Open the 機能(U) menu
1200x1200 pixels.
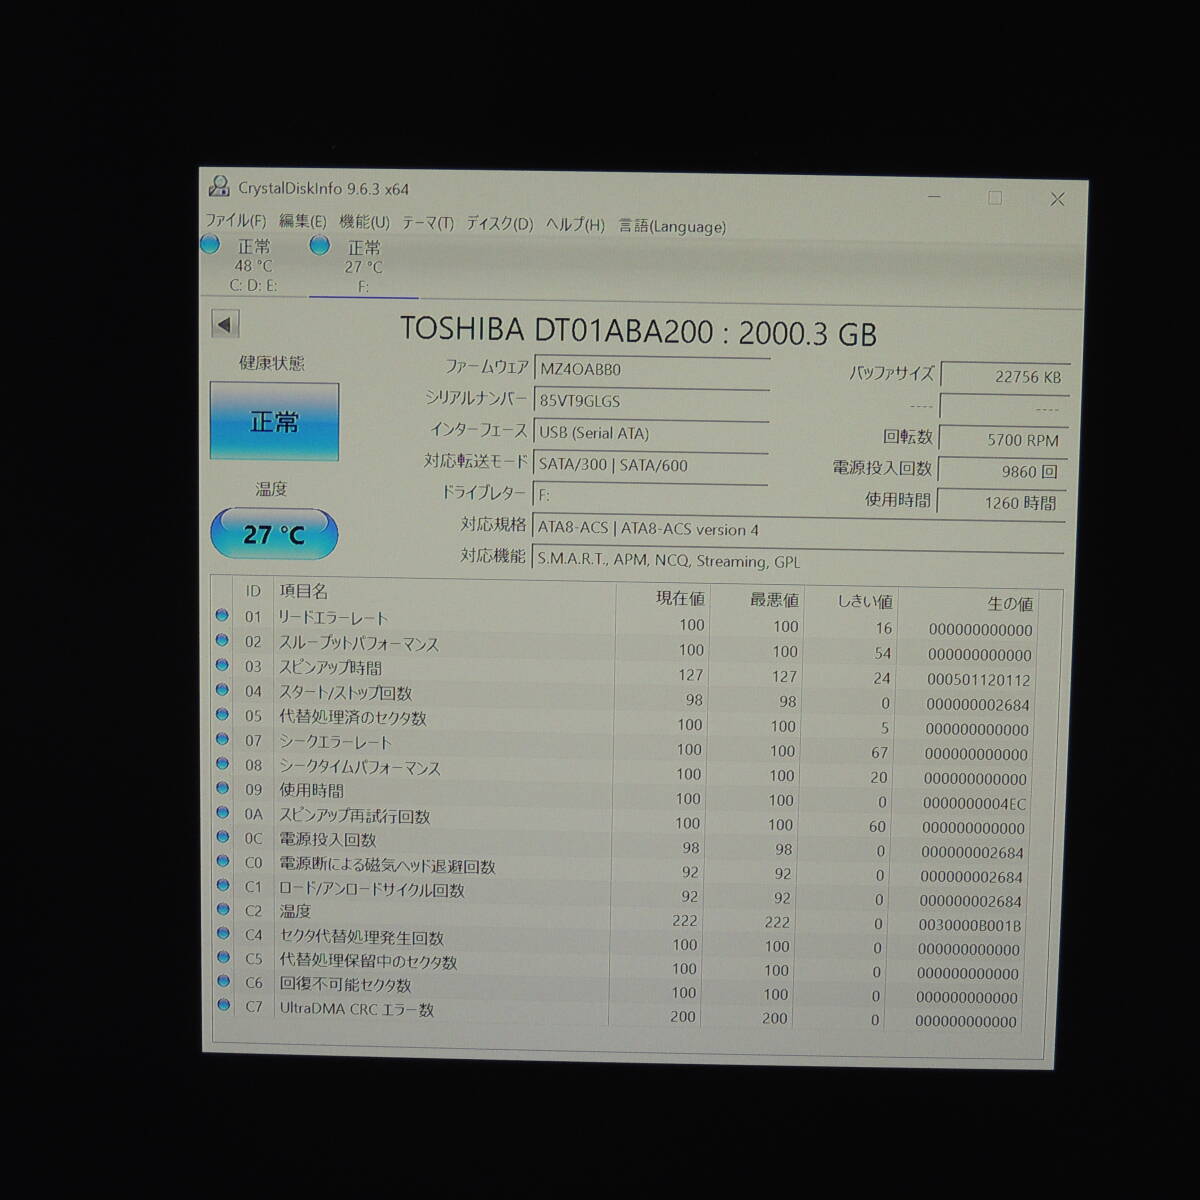tap(364, 222)
